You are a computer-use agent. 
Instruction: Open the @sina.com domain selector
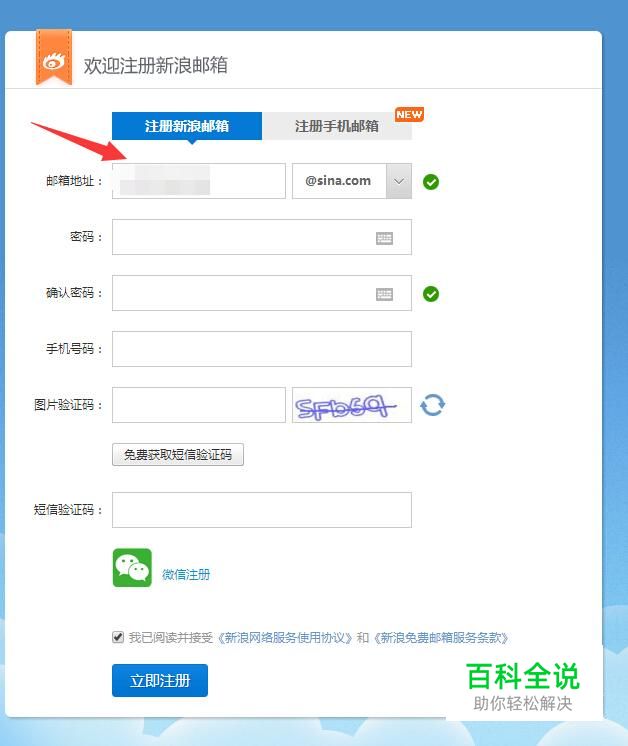coord(352,181)
